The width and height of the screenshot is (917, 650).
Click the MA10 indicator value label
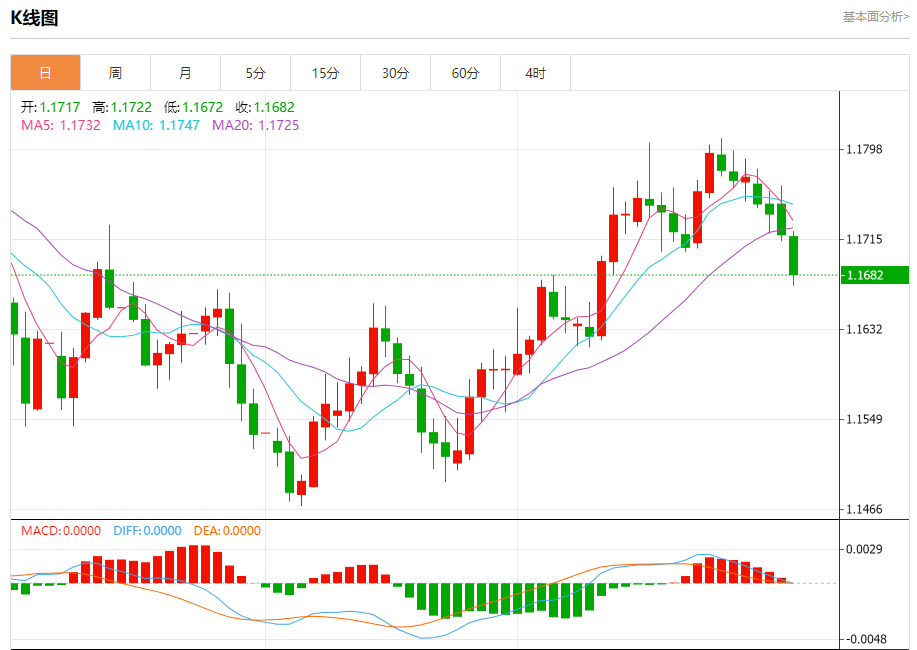click(155, 125)
